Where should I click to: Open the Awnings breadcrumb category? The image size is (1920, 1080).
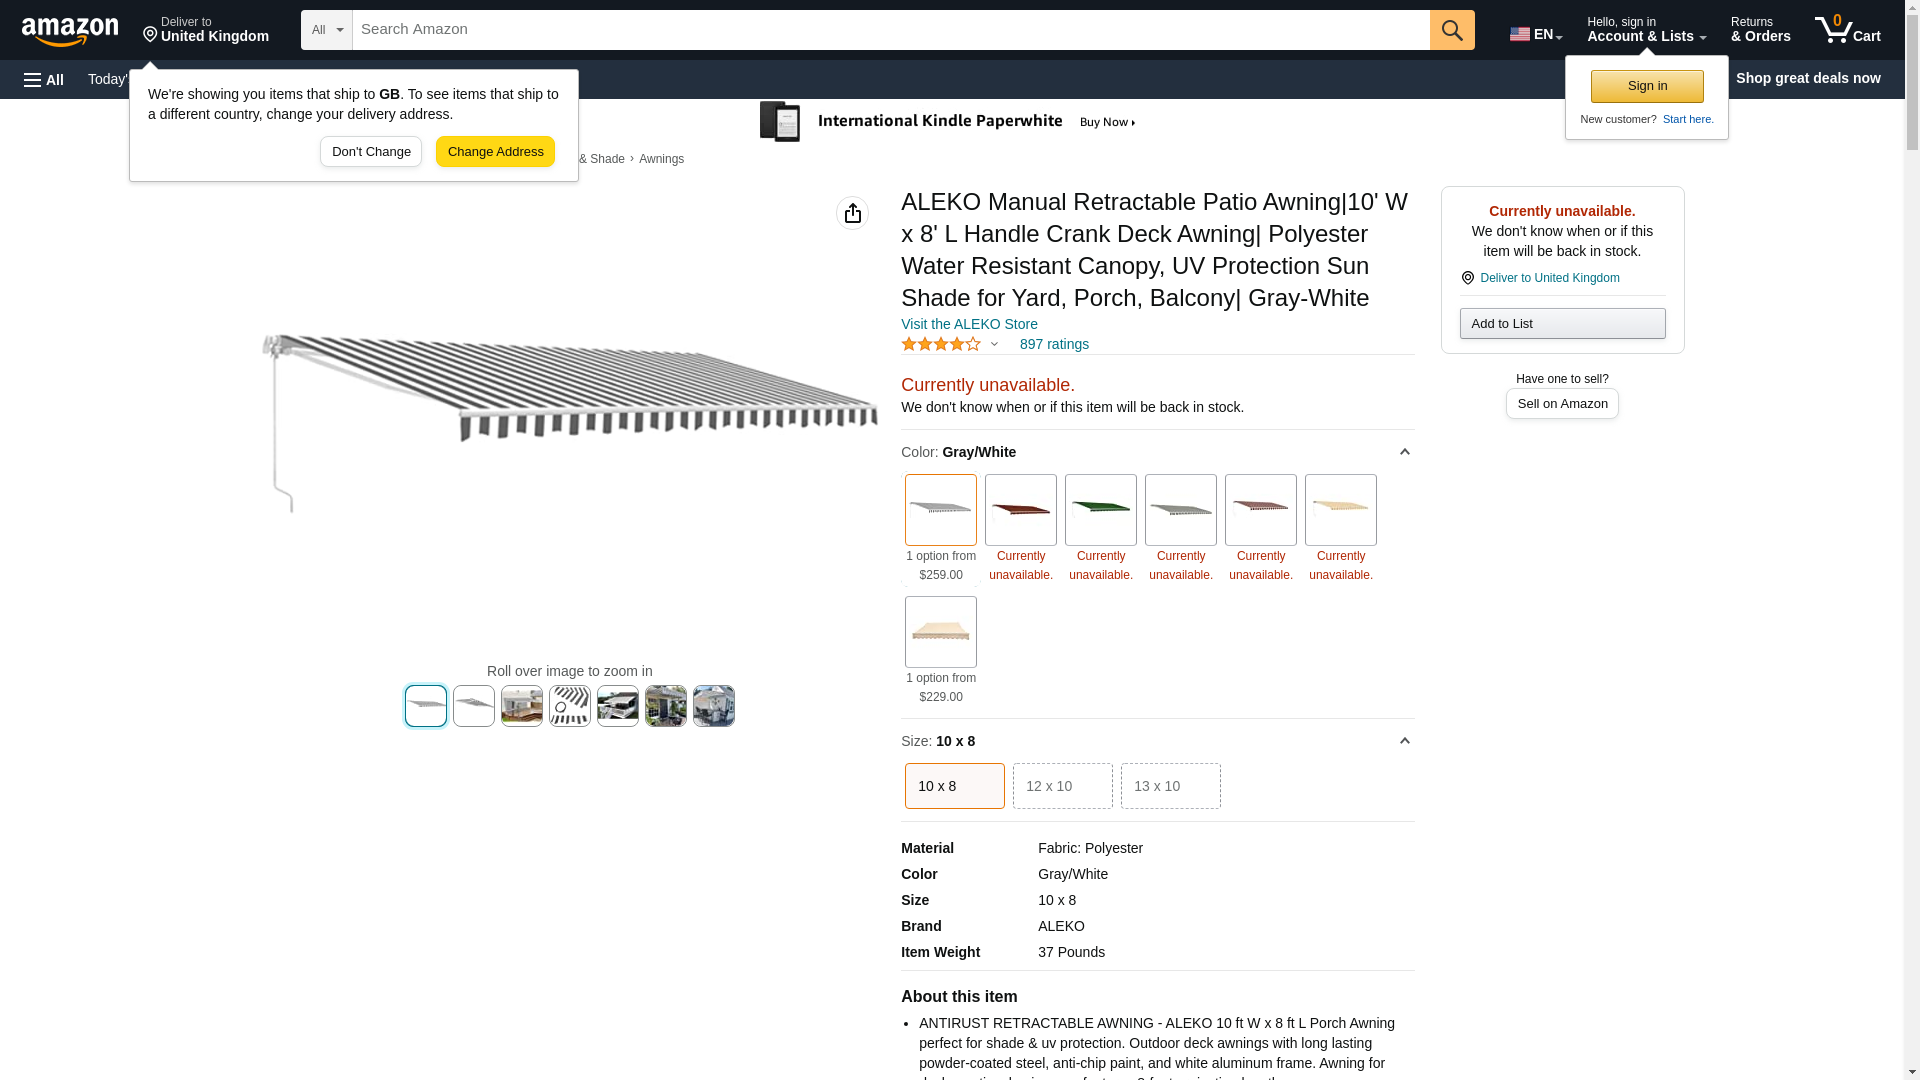[661, 159]
